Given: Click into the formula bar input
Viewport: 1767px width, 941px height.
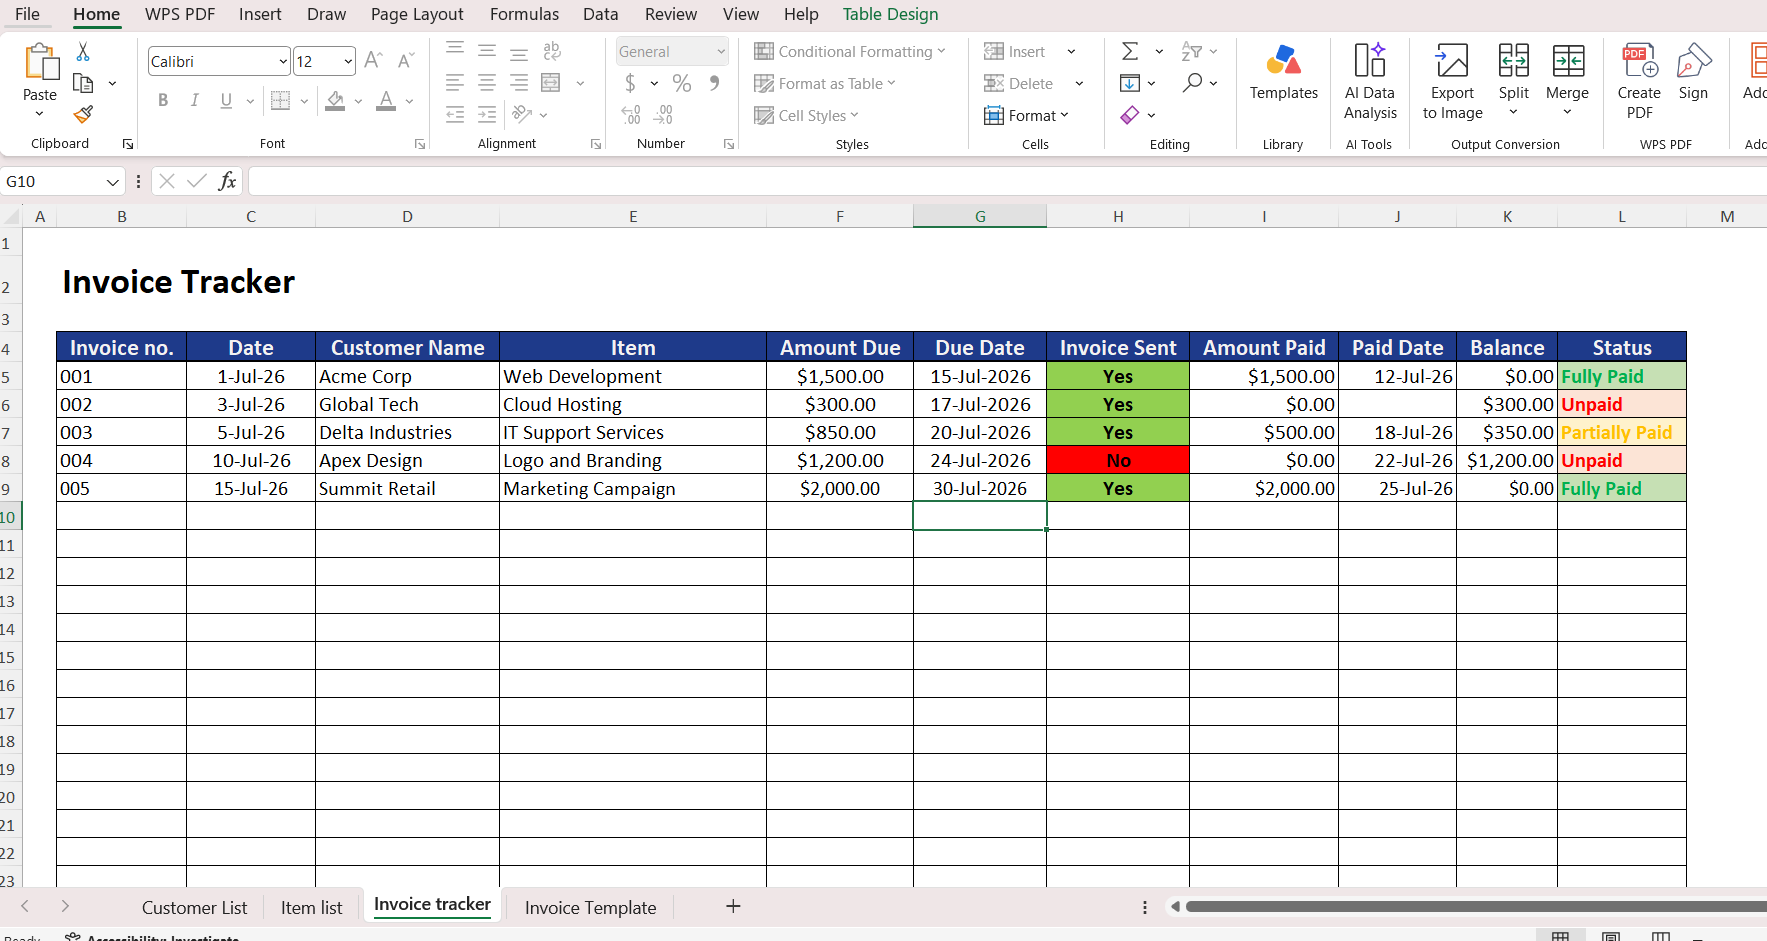Looking at the screenshot, I should pos(1006,181).
